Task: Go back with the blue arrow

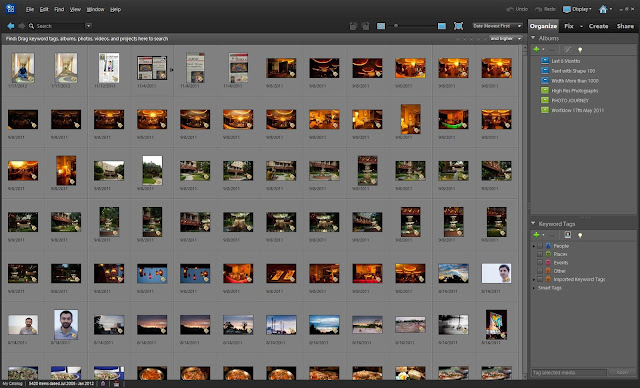Action: (11, 26)
